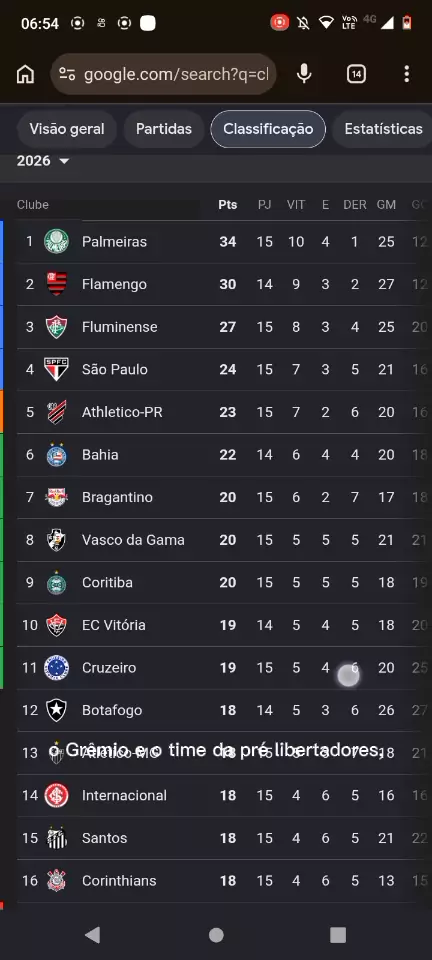
Task: Tap the Cruzeiro club crest
Action: 56,667
